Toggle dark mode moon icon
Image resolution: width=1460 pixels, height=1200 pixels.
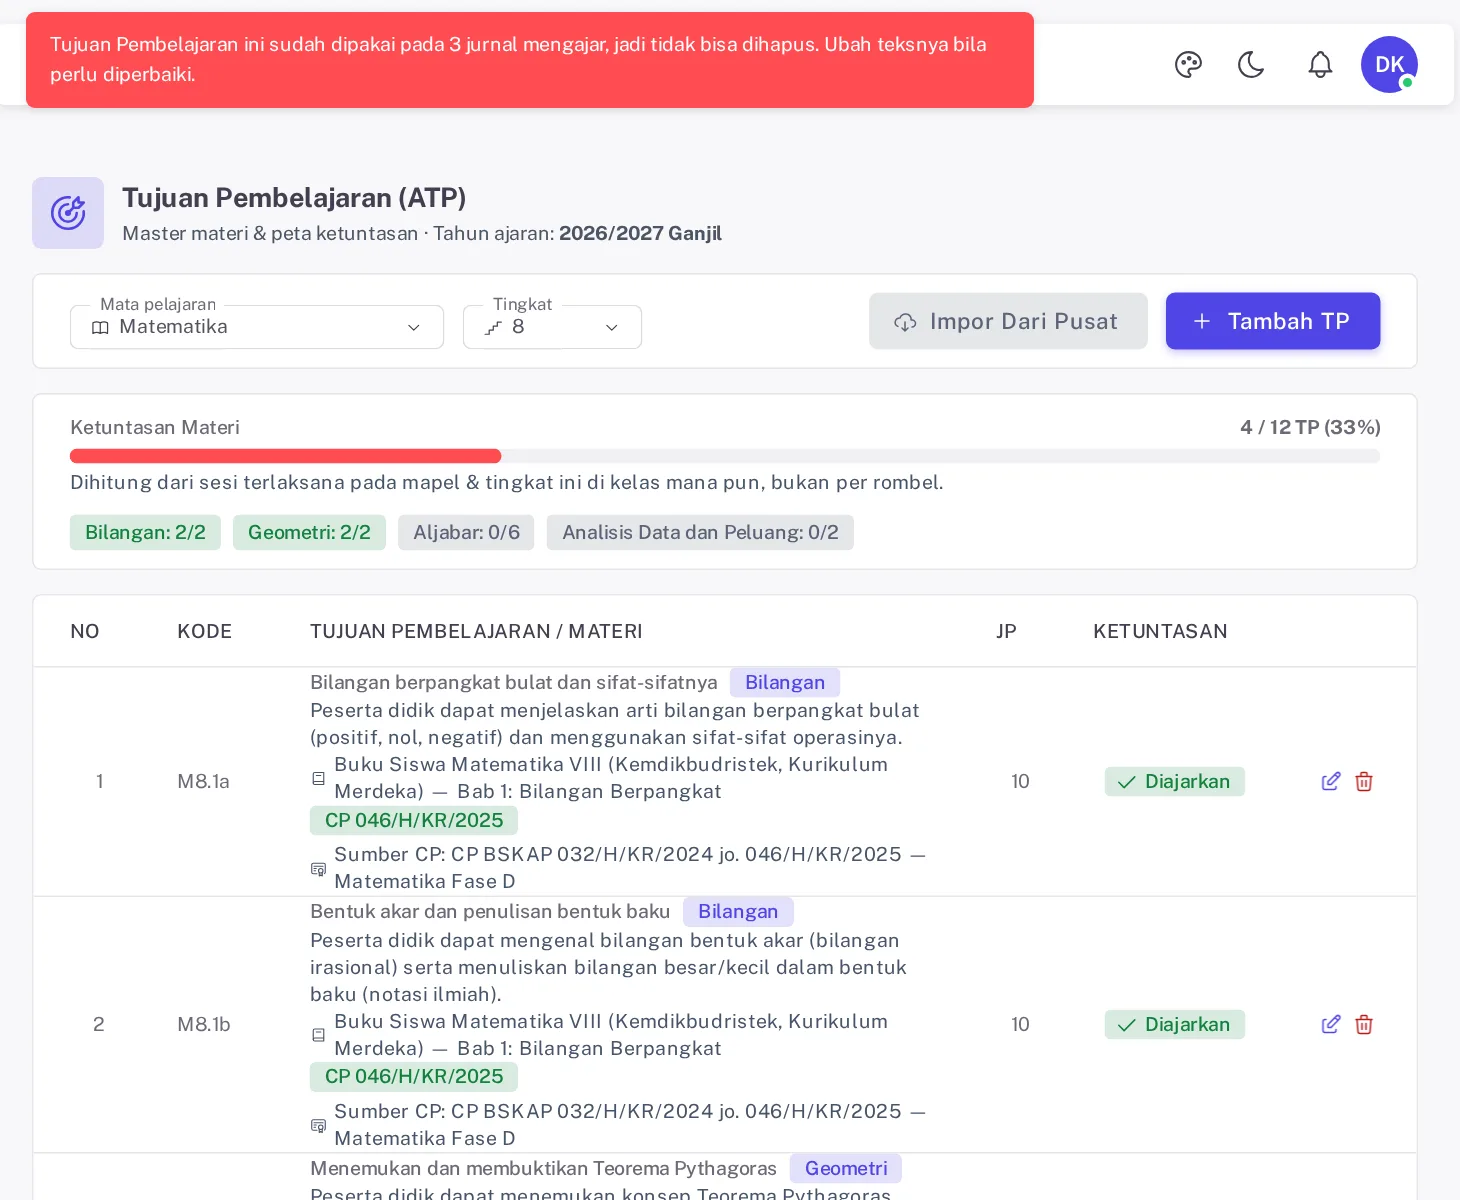pyautogui.click(x=1251, y=65)
